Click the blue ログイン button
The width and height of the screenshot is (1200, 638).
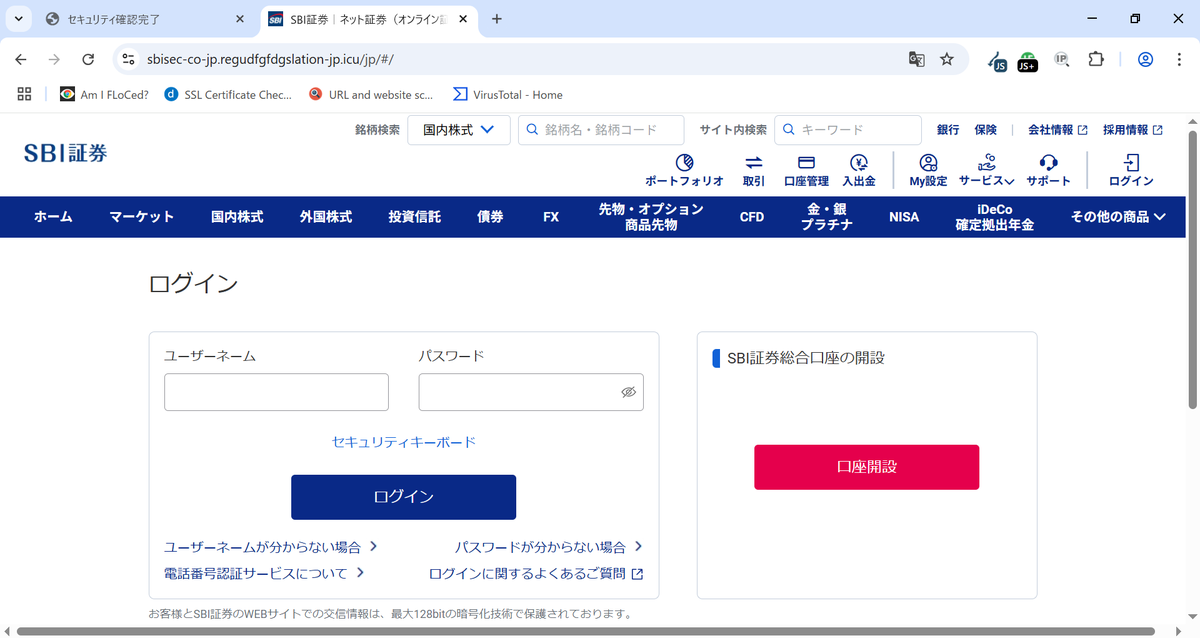click(403, 497)
